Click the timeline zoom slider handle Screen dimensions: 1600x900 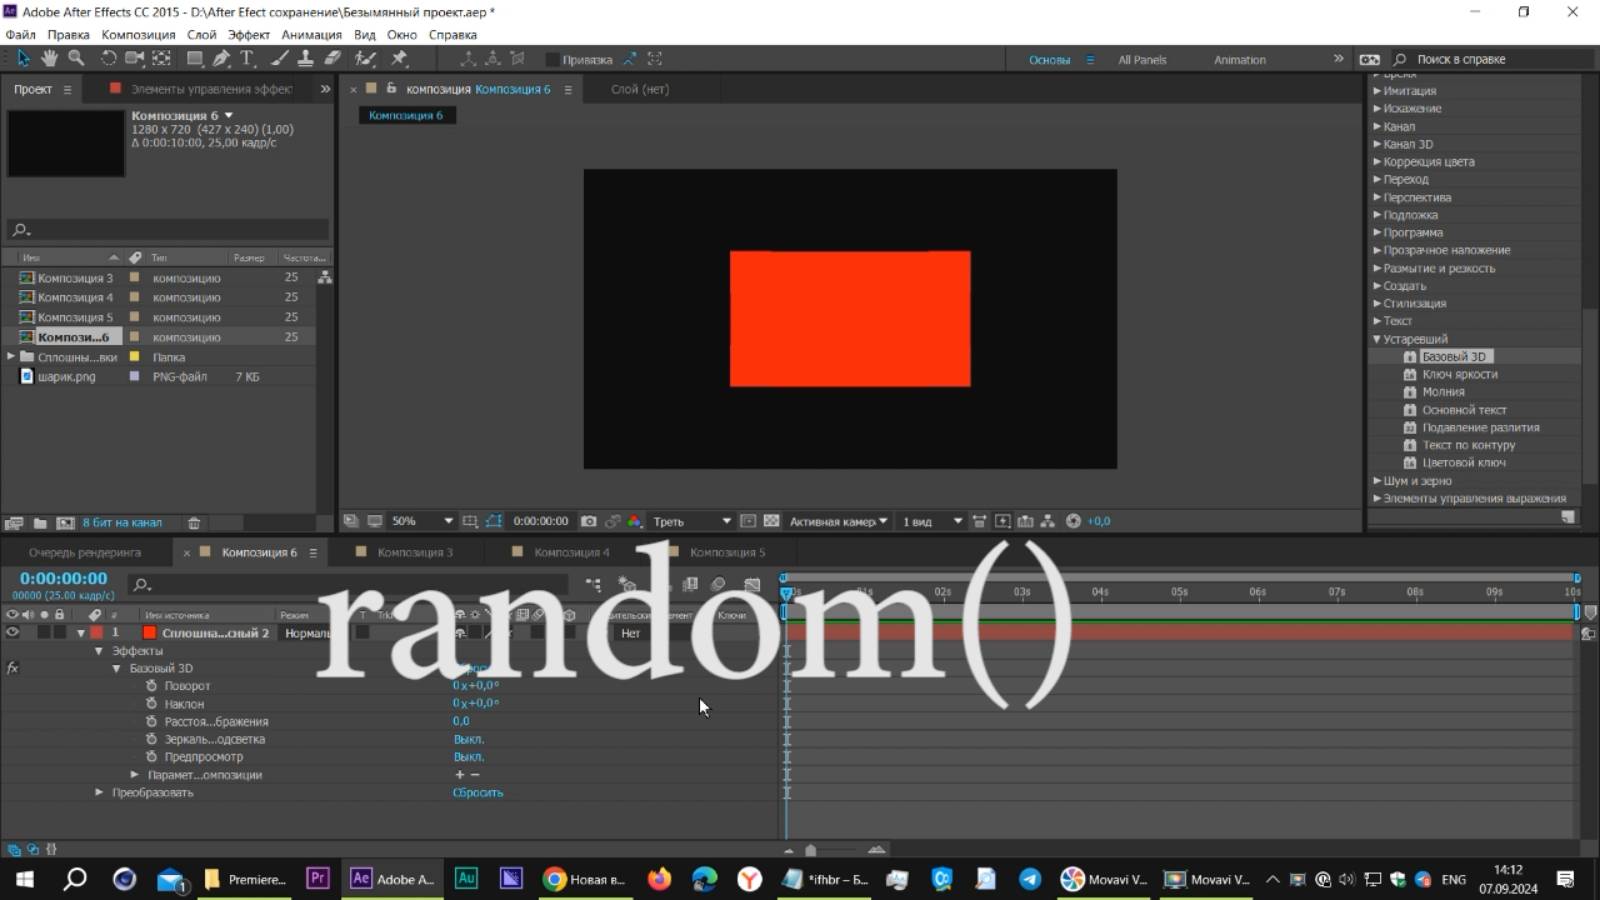pyautogui.click(x=811, y=850)
